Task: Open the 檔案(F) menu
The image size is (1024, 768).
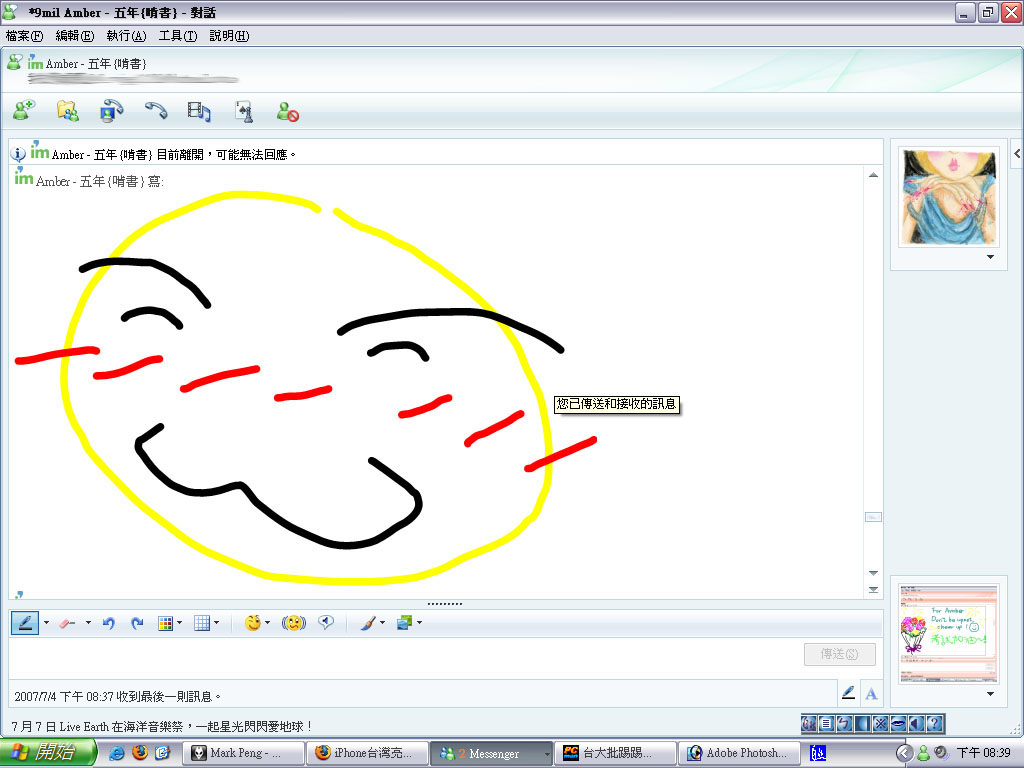Action: pos(24,36)
